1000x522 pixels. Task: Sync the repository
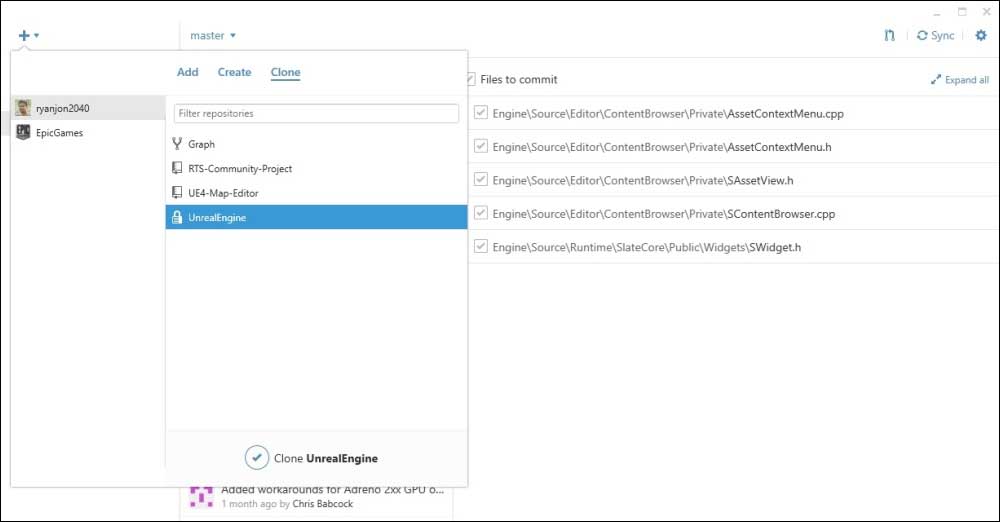pos(936,36)
